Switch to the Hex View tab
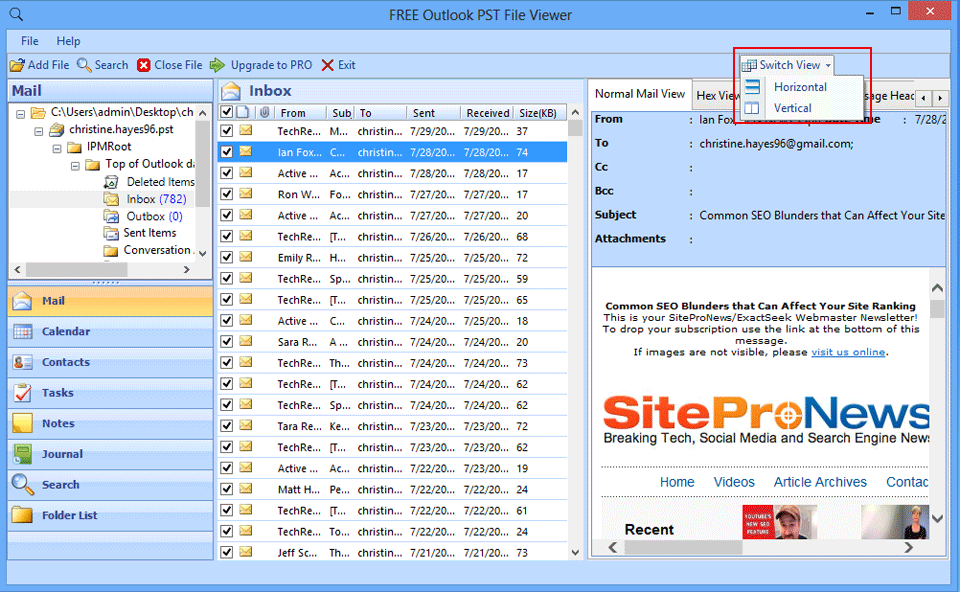The height and width of the screenshot is (592, 960). tap(718, 96)
